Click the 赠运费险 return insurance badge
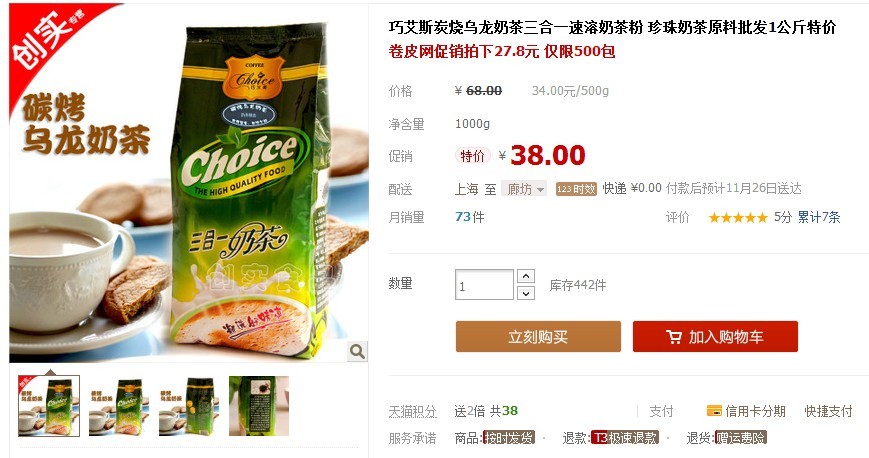This screenshot has width=869, height=458. 741,437
